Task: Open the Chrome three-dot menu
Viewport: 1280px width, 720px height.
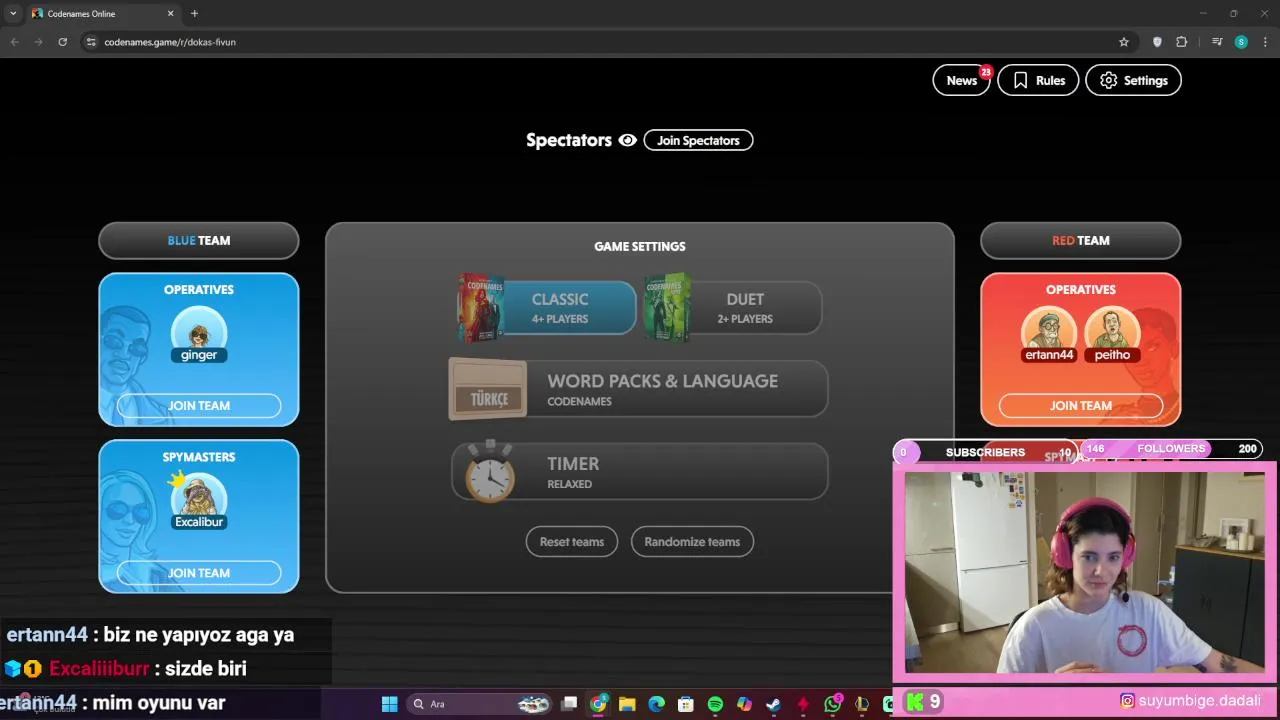Action: tap(1265, 42)
